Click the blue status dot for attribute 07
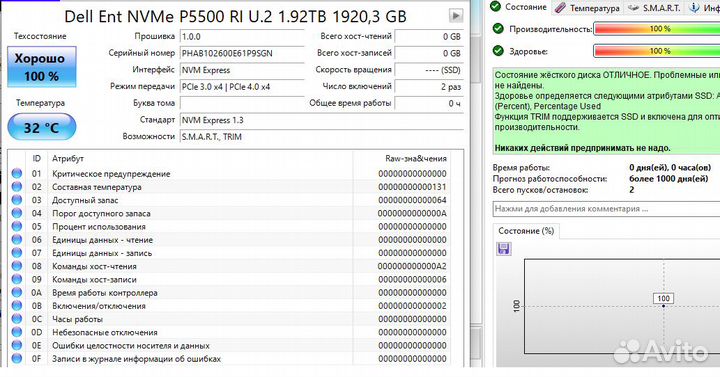Screen dimensions: 720x377 pyautogui.click(x=17, y=253)
